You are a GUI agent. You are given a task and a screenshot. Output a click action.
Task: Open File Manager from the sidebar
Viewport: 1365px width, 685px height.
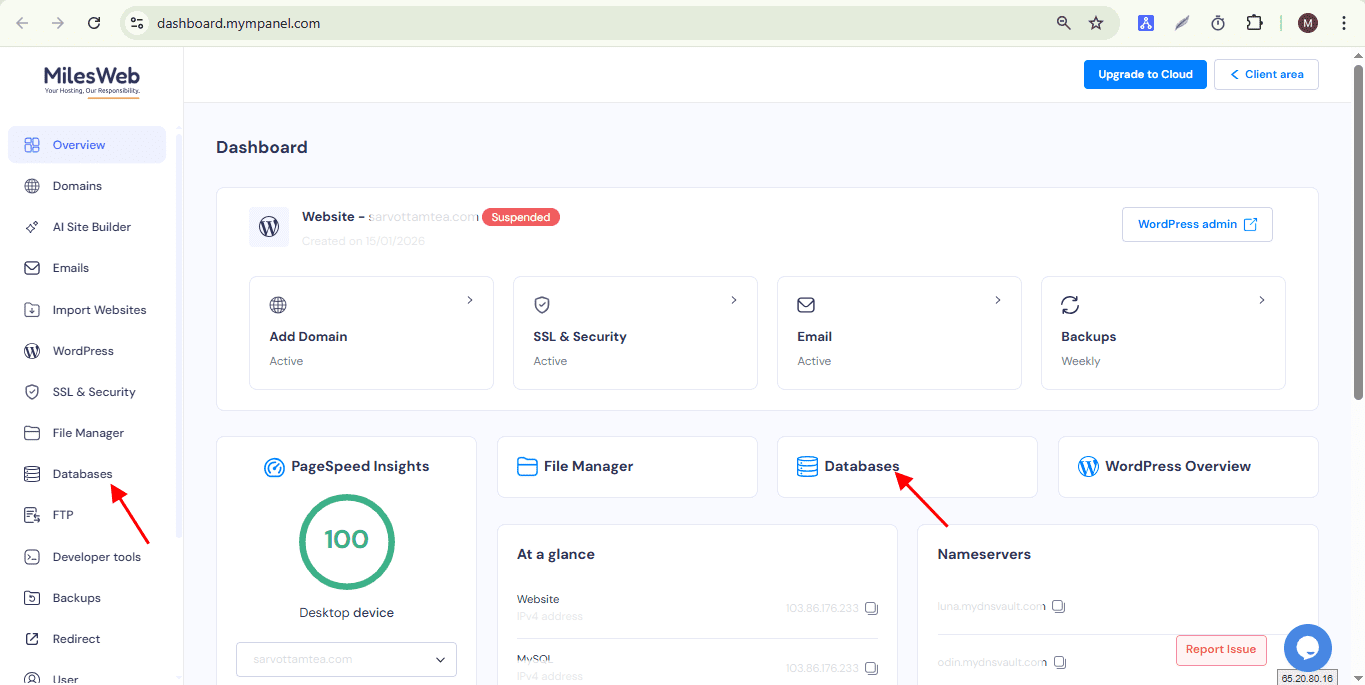(88, 432)
